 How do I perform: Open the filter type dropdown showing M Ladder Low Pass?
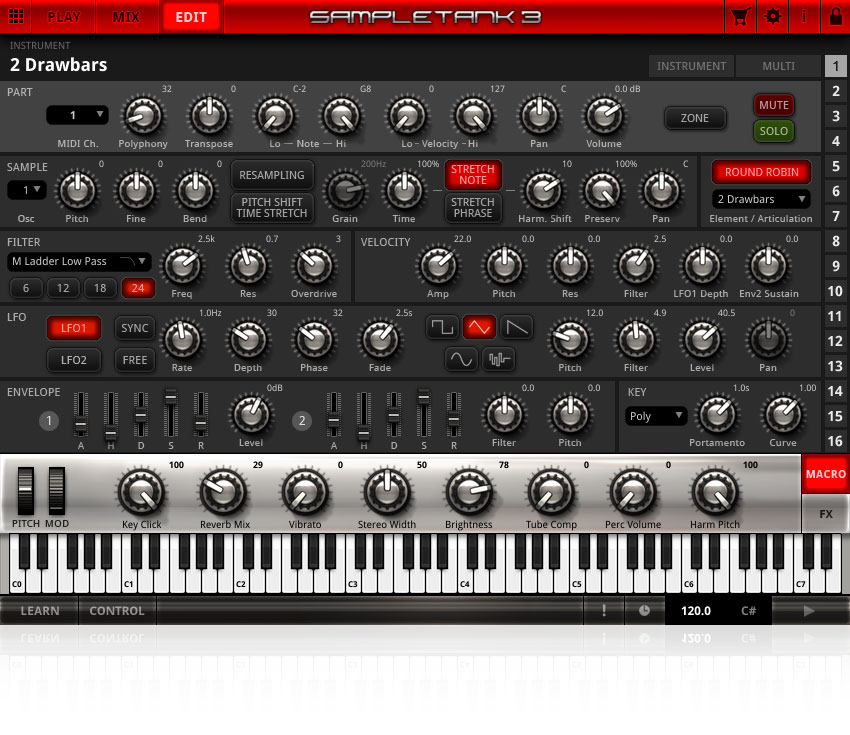click(x=78, y=261)
